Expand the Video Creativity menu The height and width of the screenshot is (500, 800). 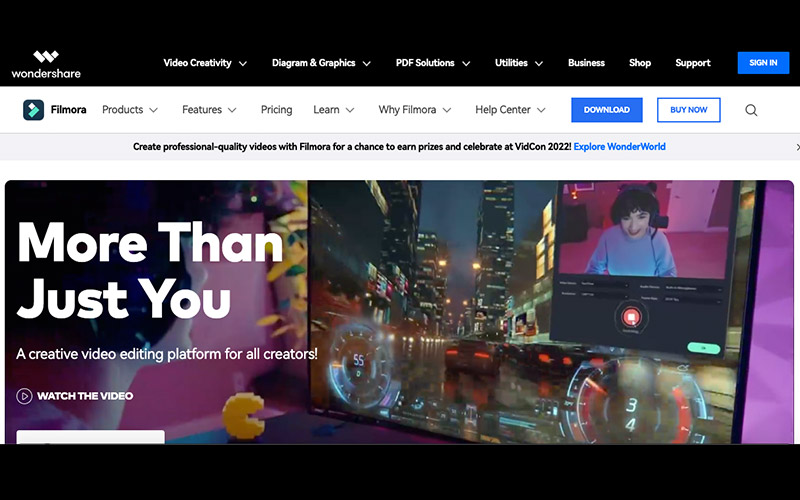[205, 63]
